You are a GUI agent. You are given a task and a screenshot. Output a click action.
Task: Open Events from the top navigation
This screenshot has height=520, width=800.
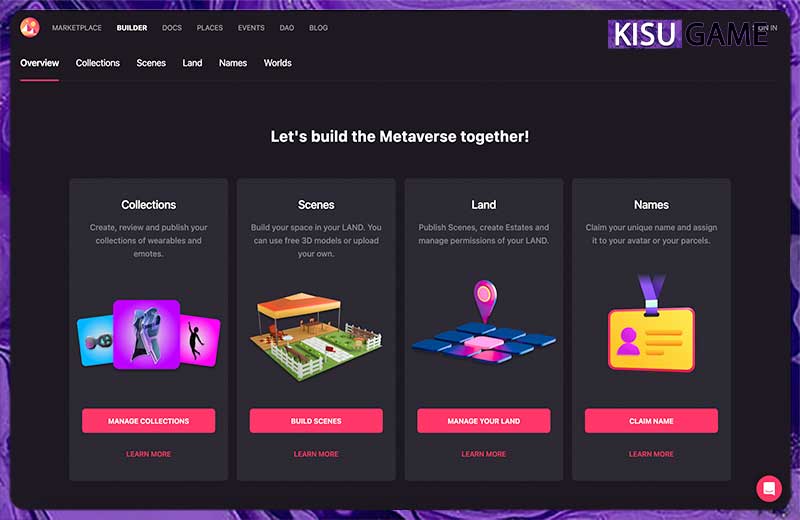click(x=251, y=28)
